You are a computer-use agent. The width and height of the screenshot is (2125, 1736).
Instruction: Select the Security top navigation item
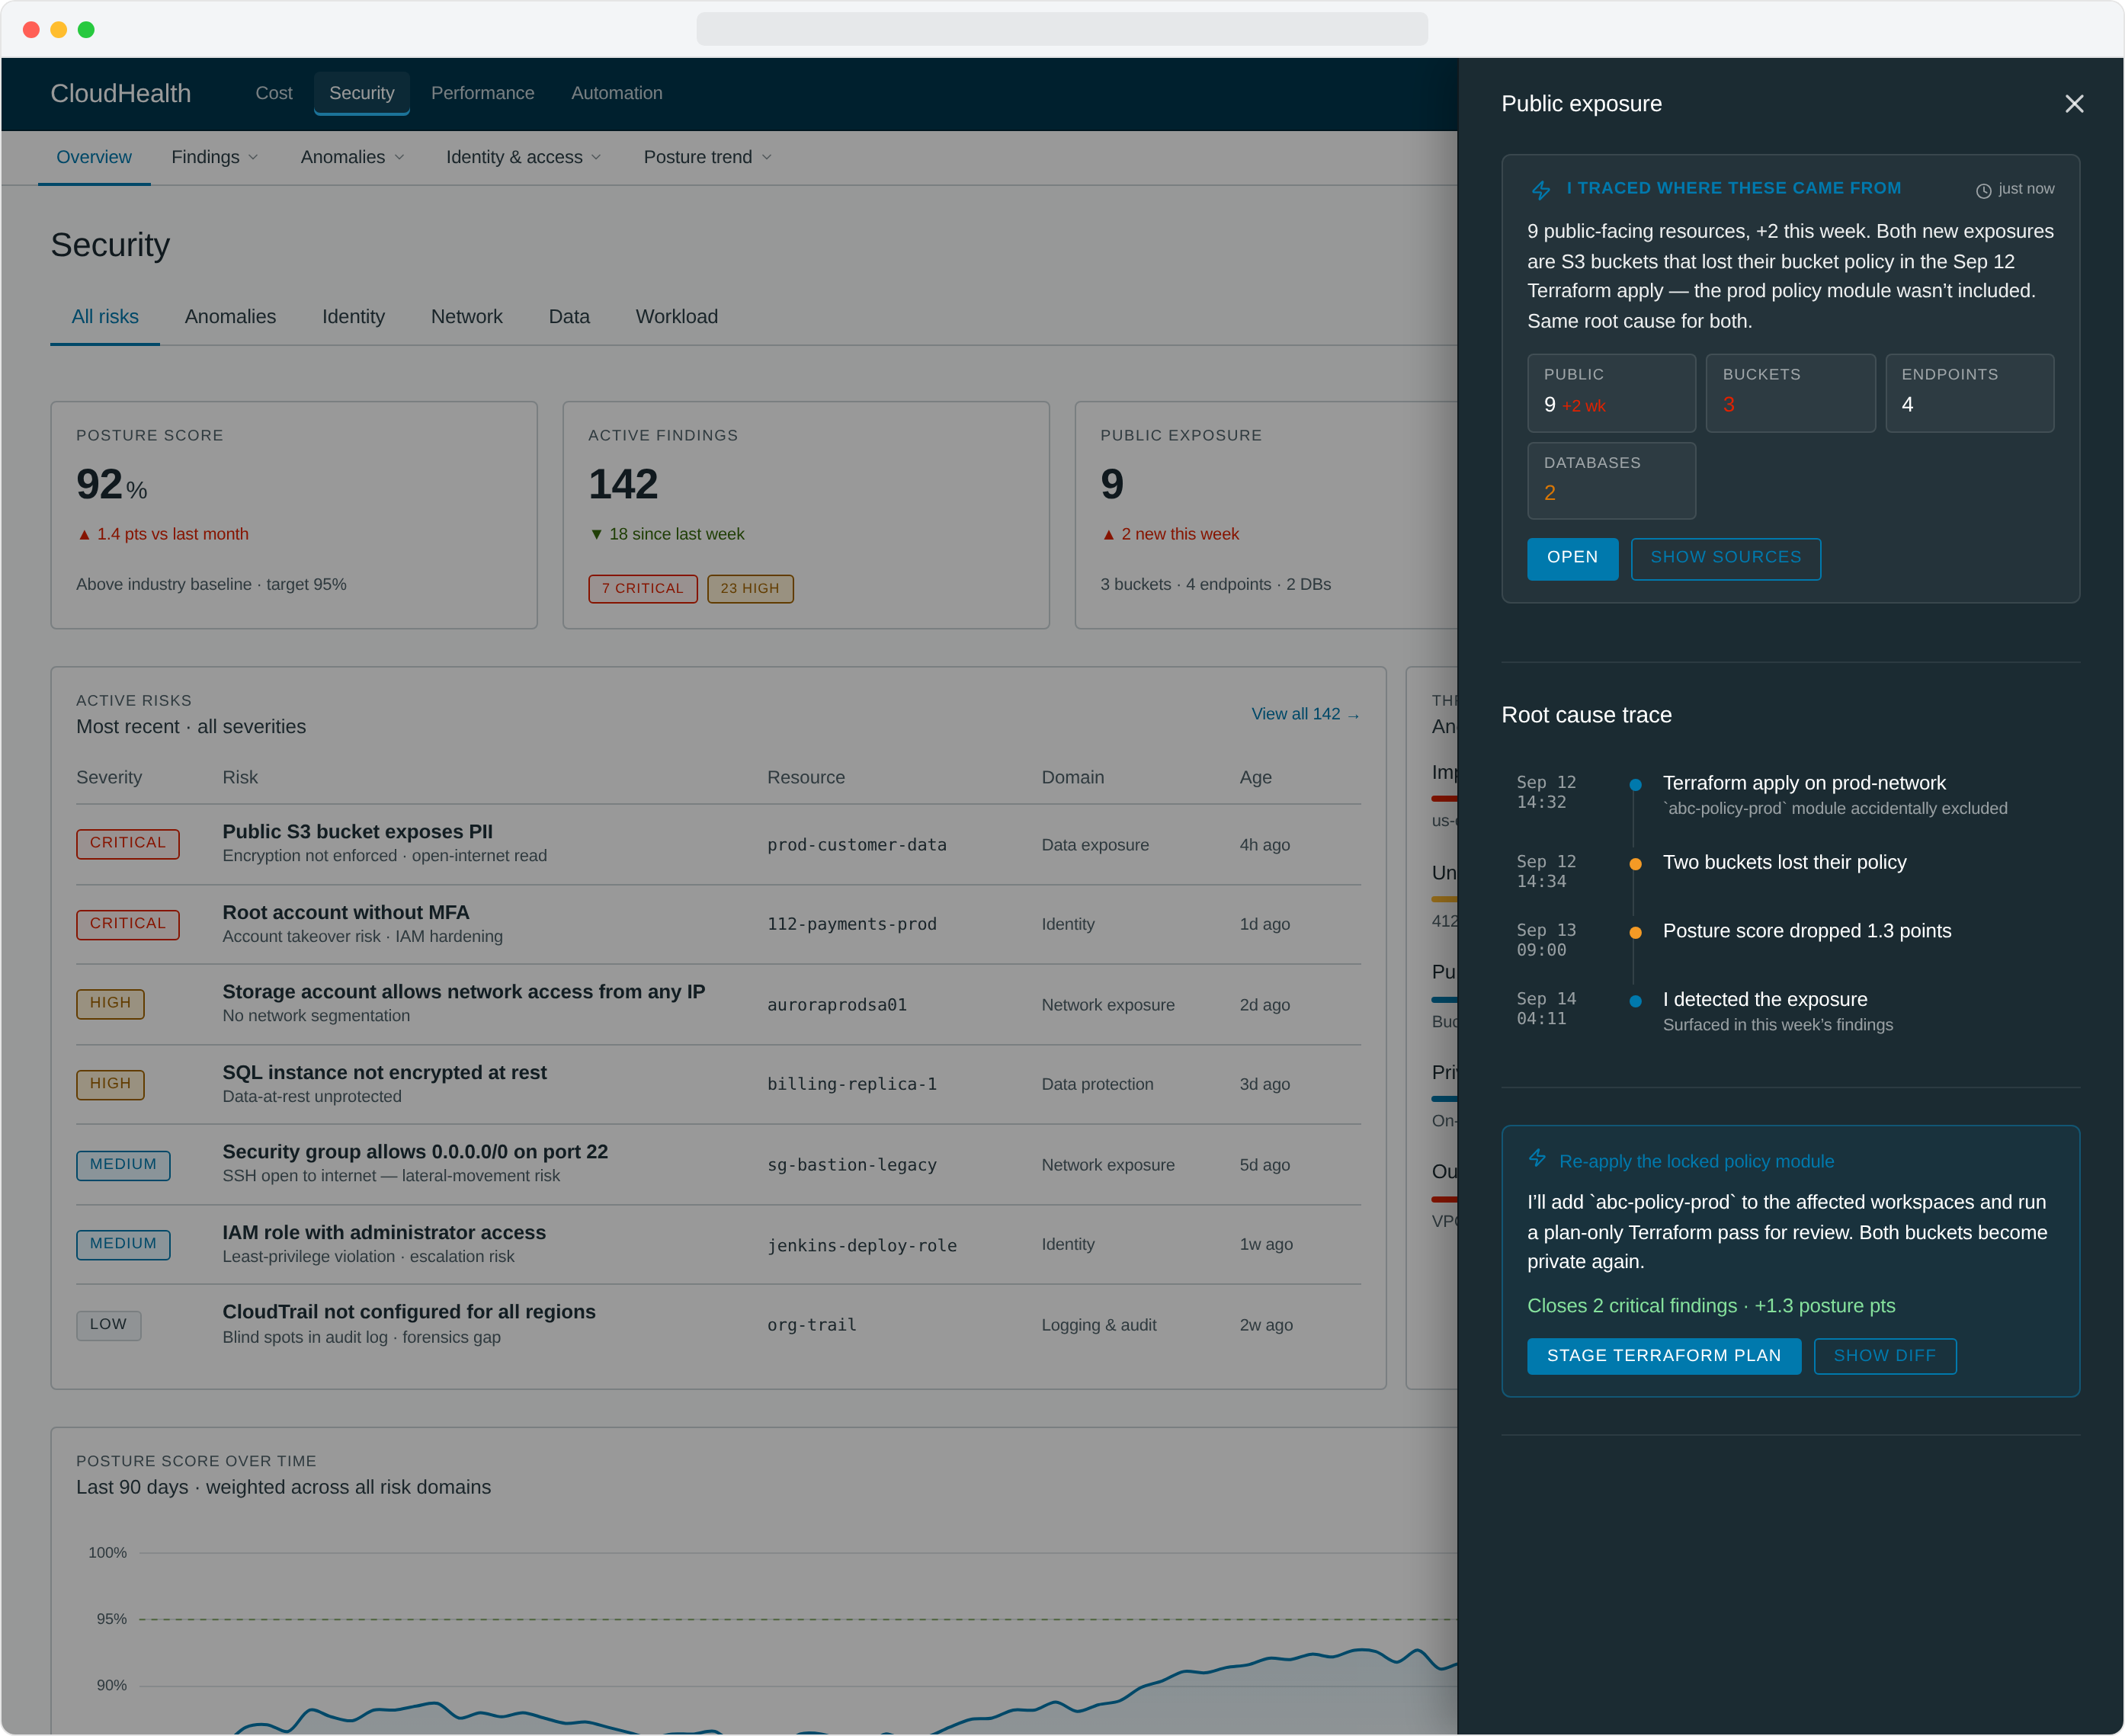coord(361,93)
